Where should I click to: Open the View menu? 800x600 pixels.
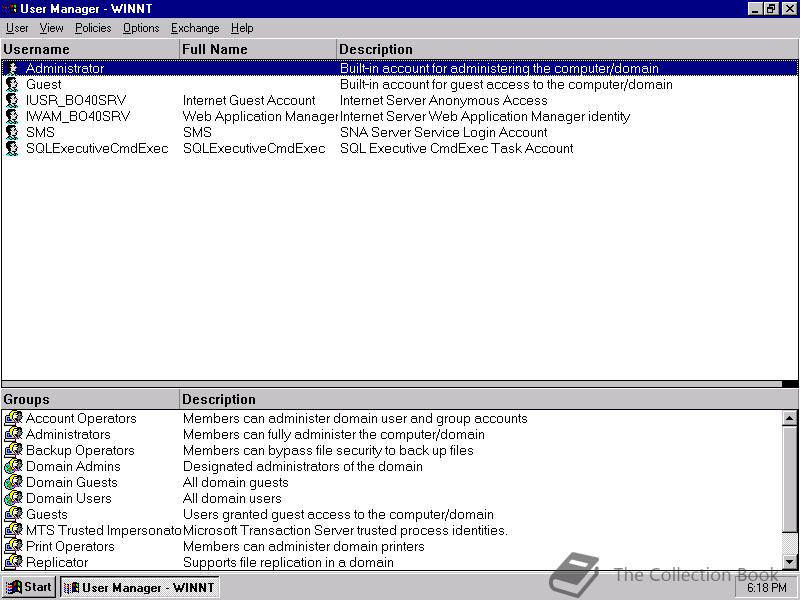tap(52, 28)
